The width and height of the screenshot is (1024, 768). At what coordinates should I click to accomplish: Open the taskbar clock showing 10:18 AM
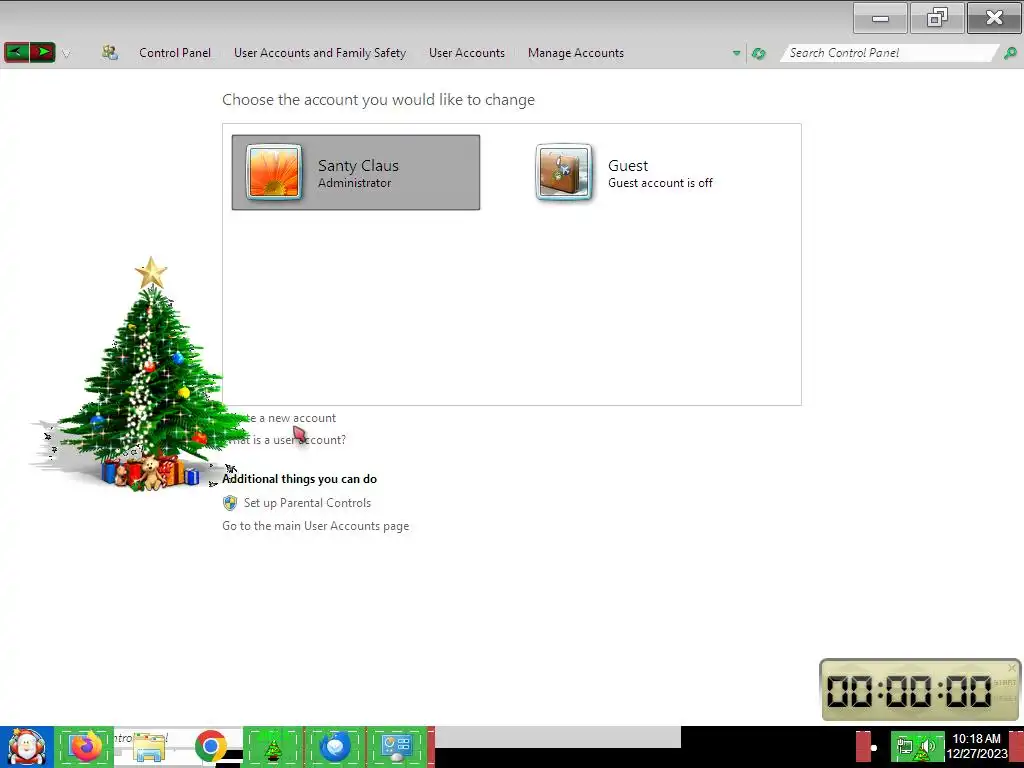pyautogui.click(x=977, y=746)
